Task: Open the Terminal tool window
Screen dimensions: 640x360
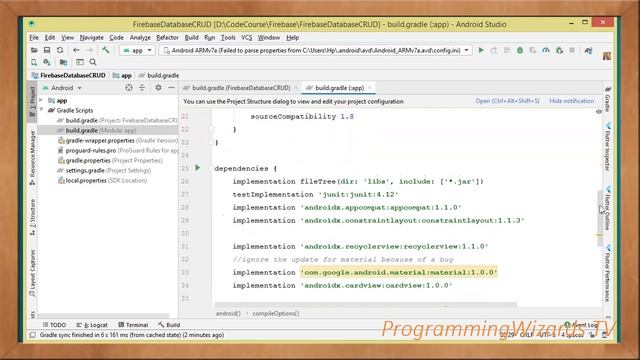Action: coord(133,325)
